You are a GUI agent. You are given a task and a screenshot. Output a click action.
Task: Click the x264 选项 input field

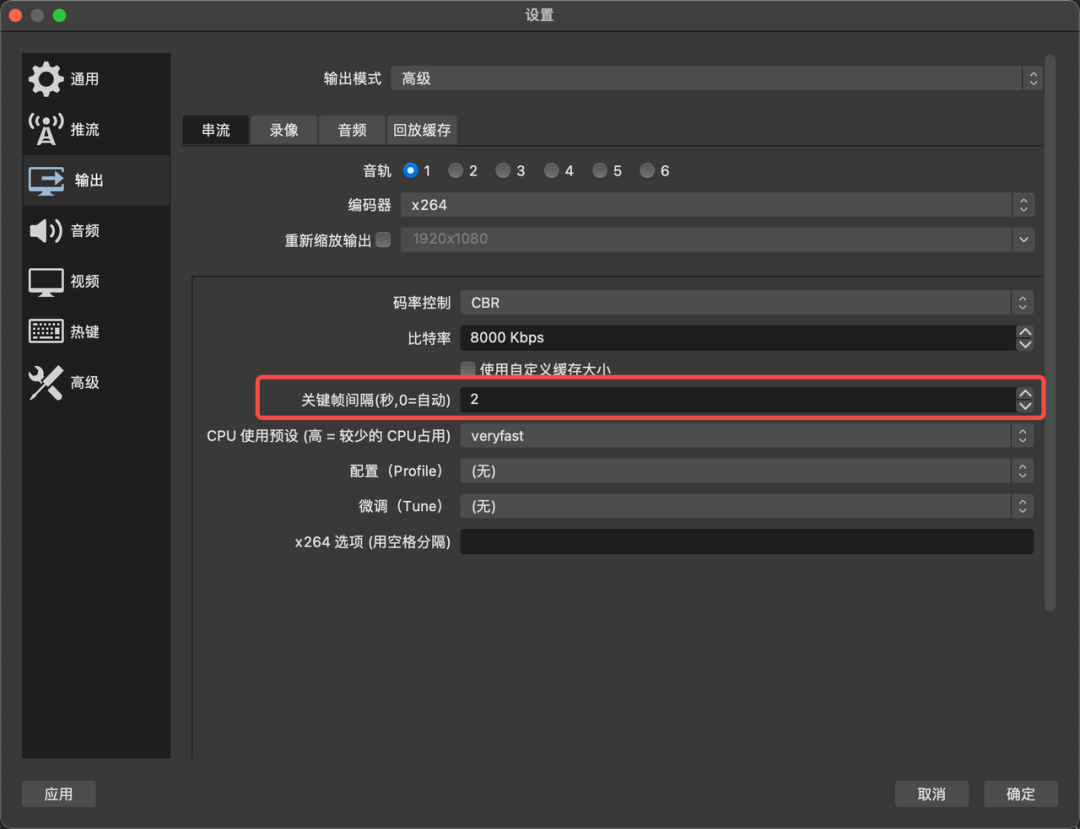coord(745,541)
